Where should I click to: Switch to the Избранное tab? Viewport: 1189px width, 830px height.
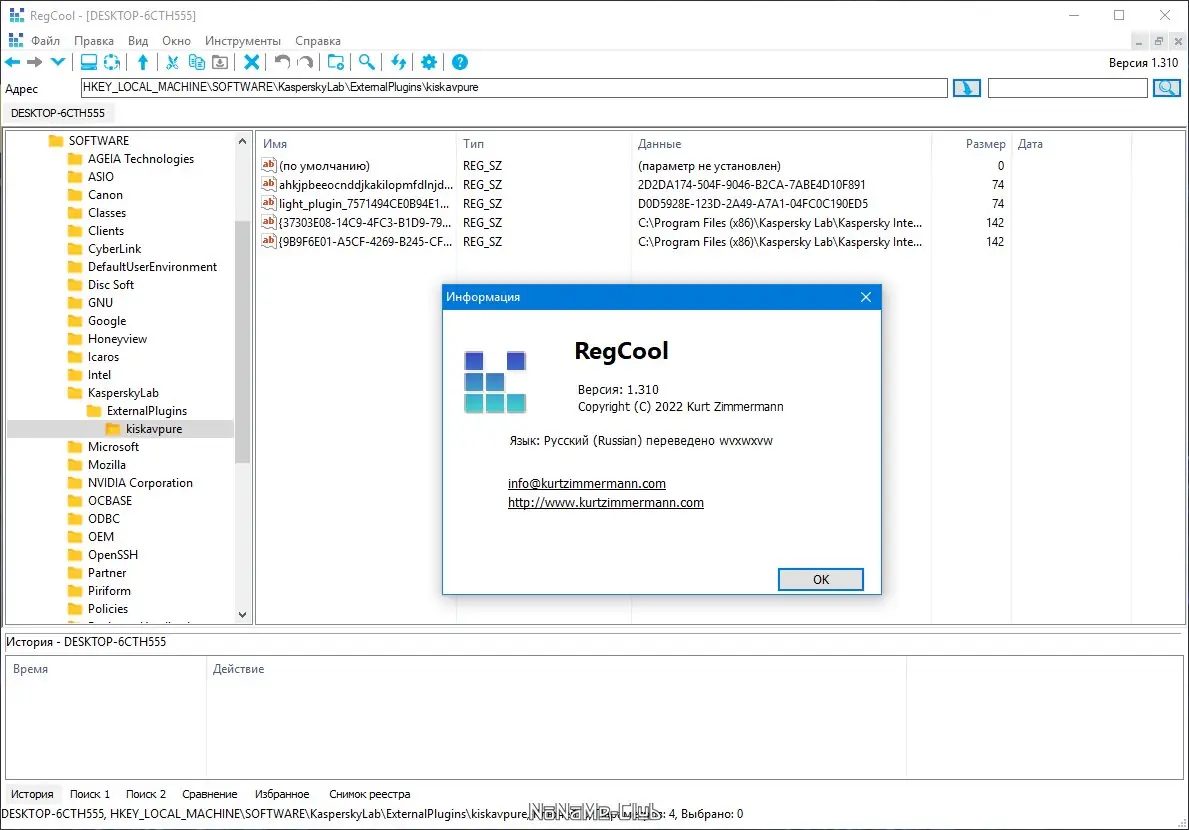[282, 794]
